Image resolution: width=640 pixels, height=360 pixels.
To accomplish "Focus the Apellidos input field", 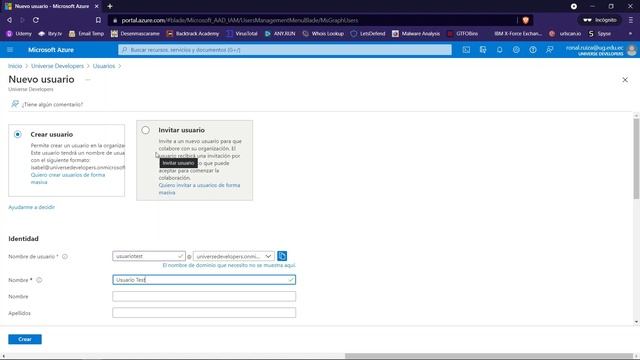I will pyautogui.click(x=204, y=313).
